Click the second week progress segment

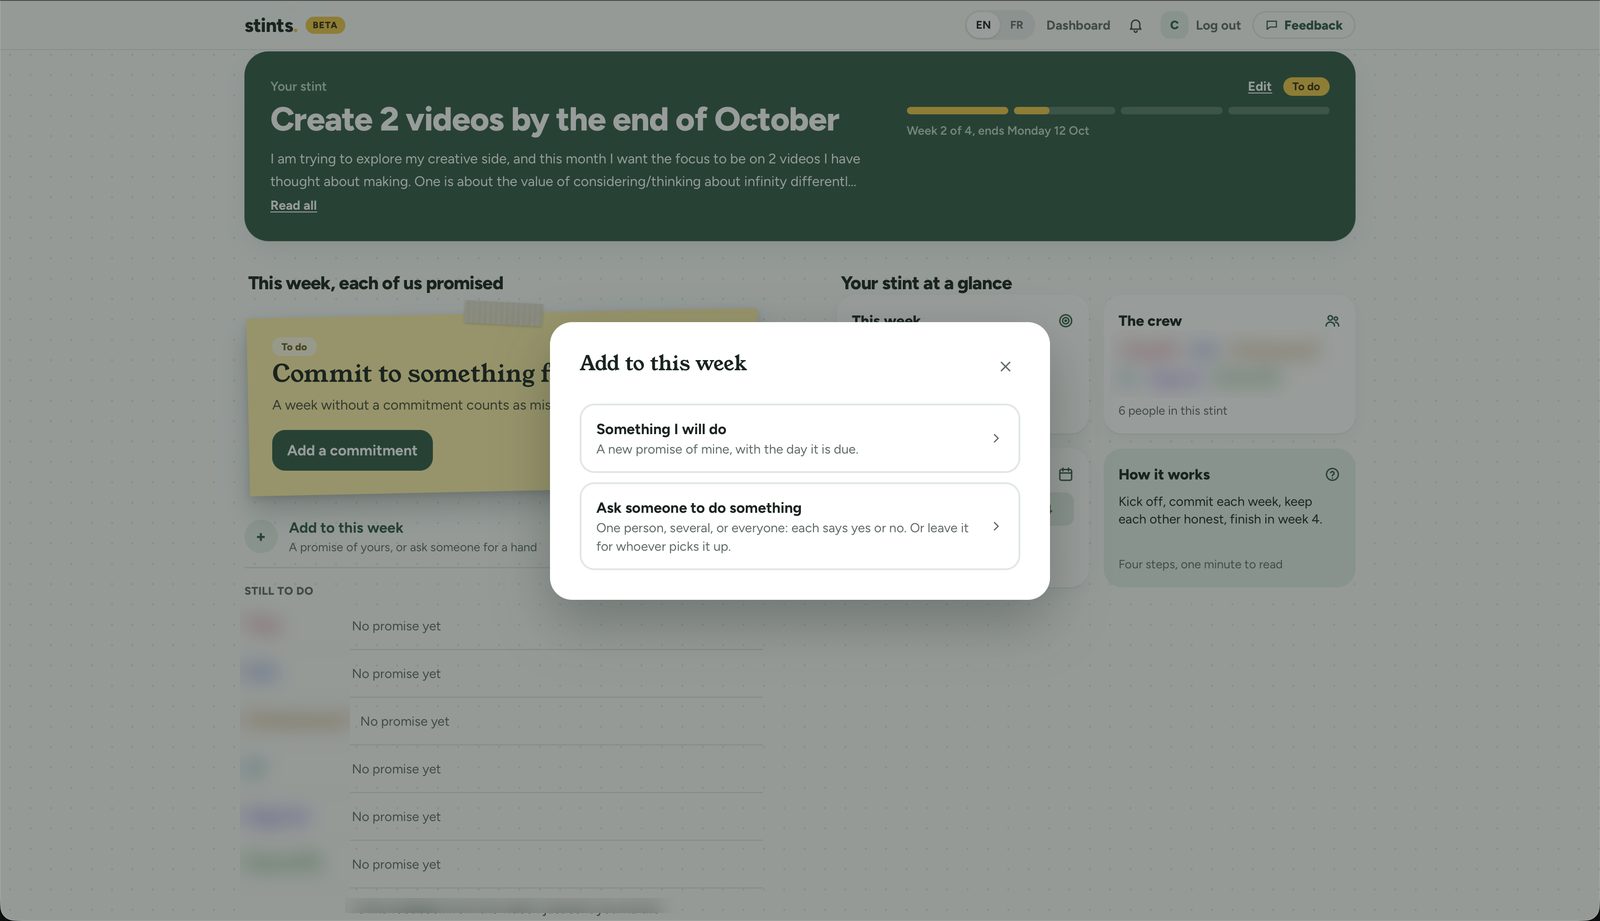pyautogui.click(x=1064, y=111)
